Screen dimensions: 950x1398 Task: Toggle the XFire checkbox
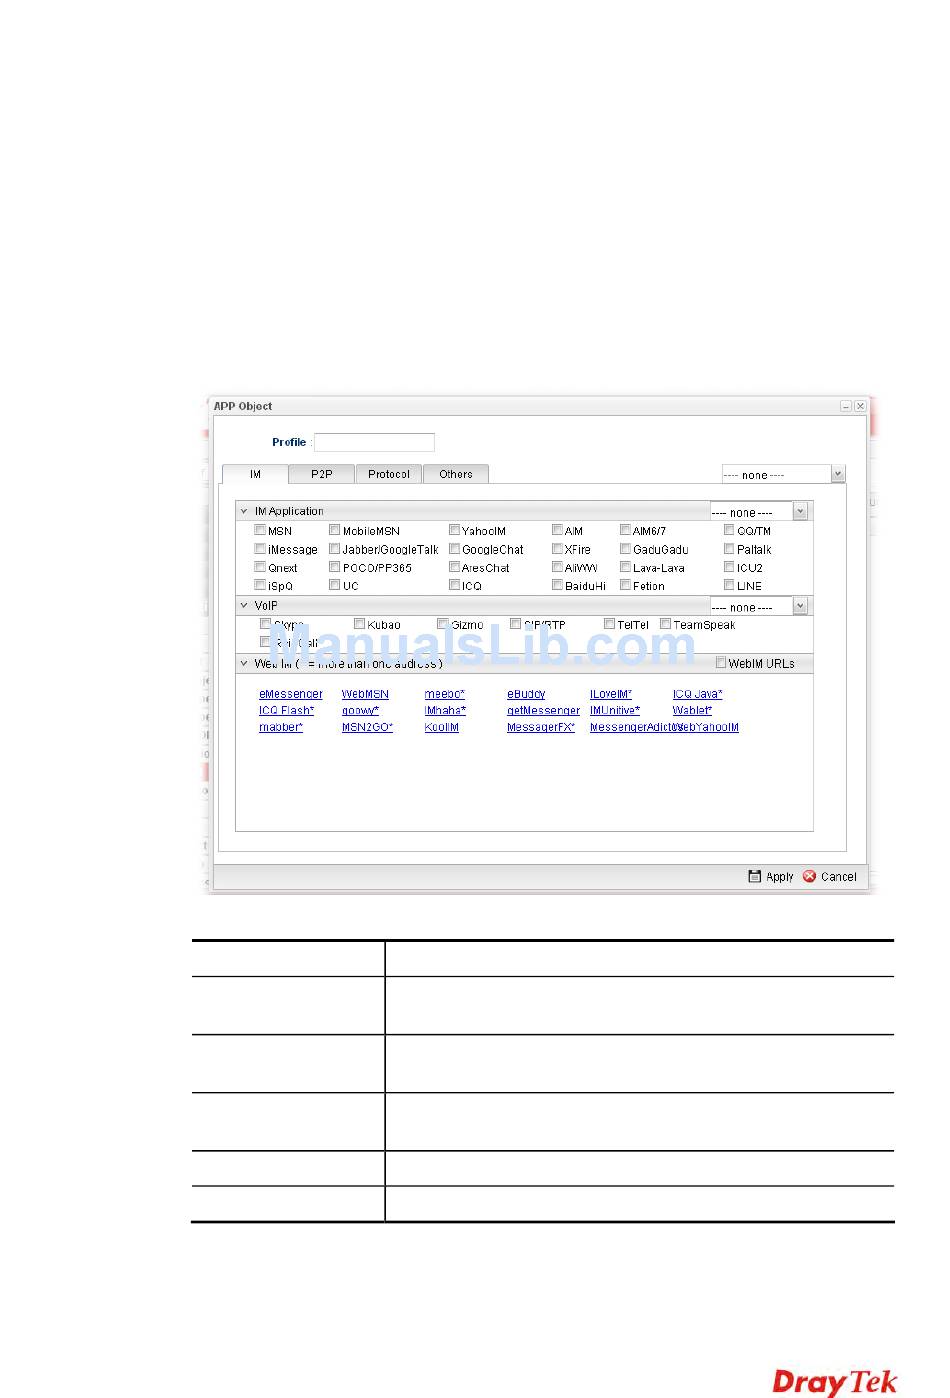pos(557,549)
